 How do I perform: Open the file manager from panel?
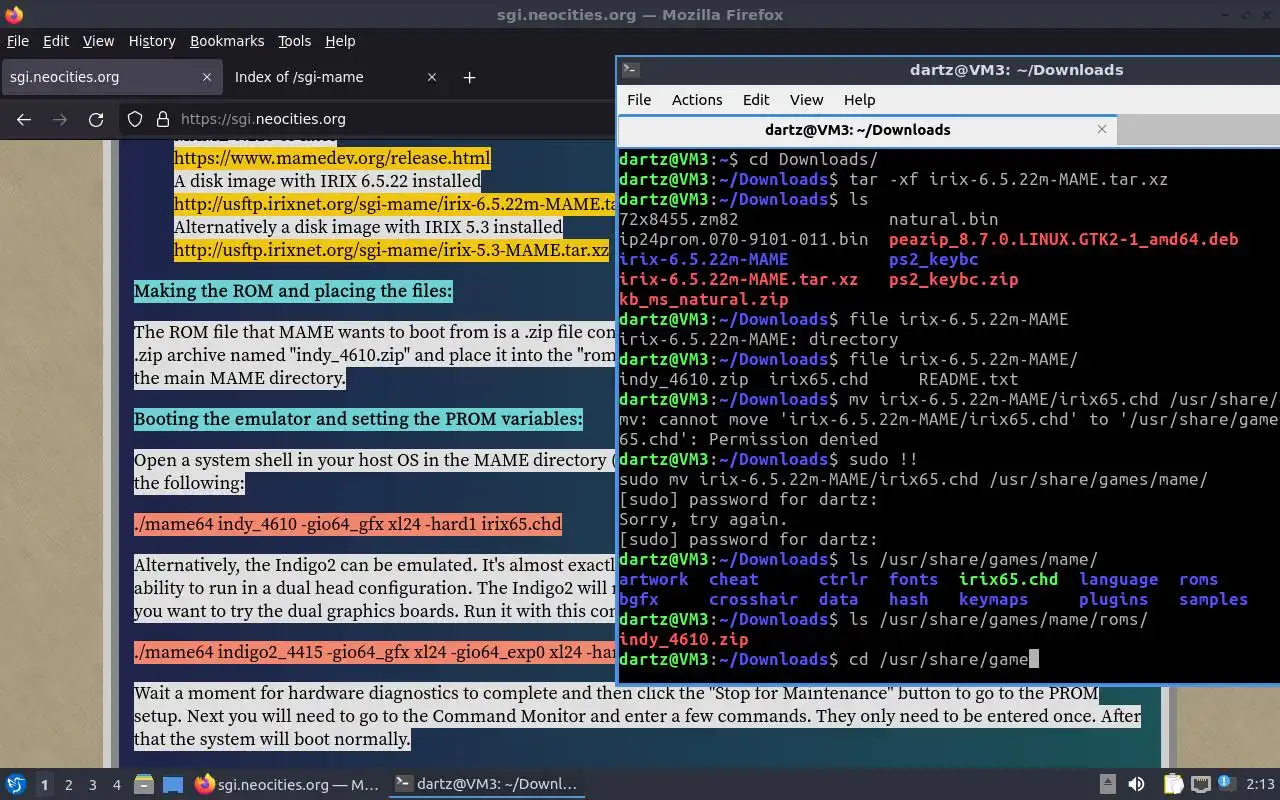pos(143,785)
